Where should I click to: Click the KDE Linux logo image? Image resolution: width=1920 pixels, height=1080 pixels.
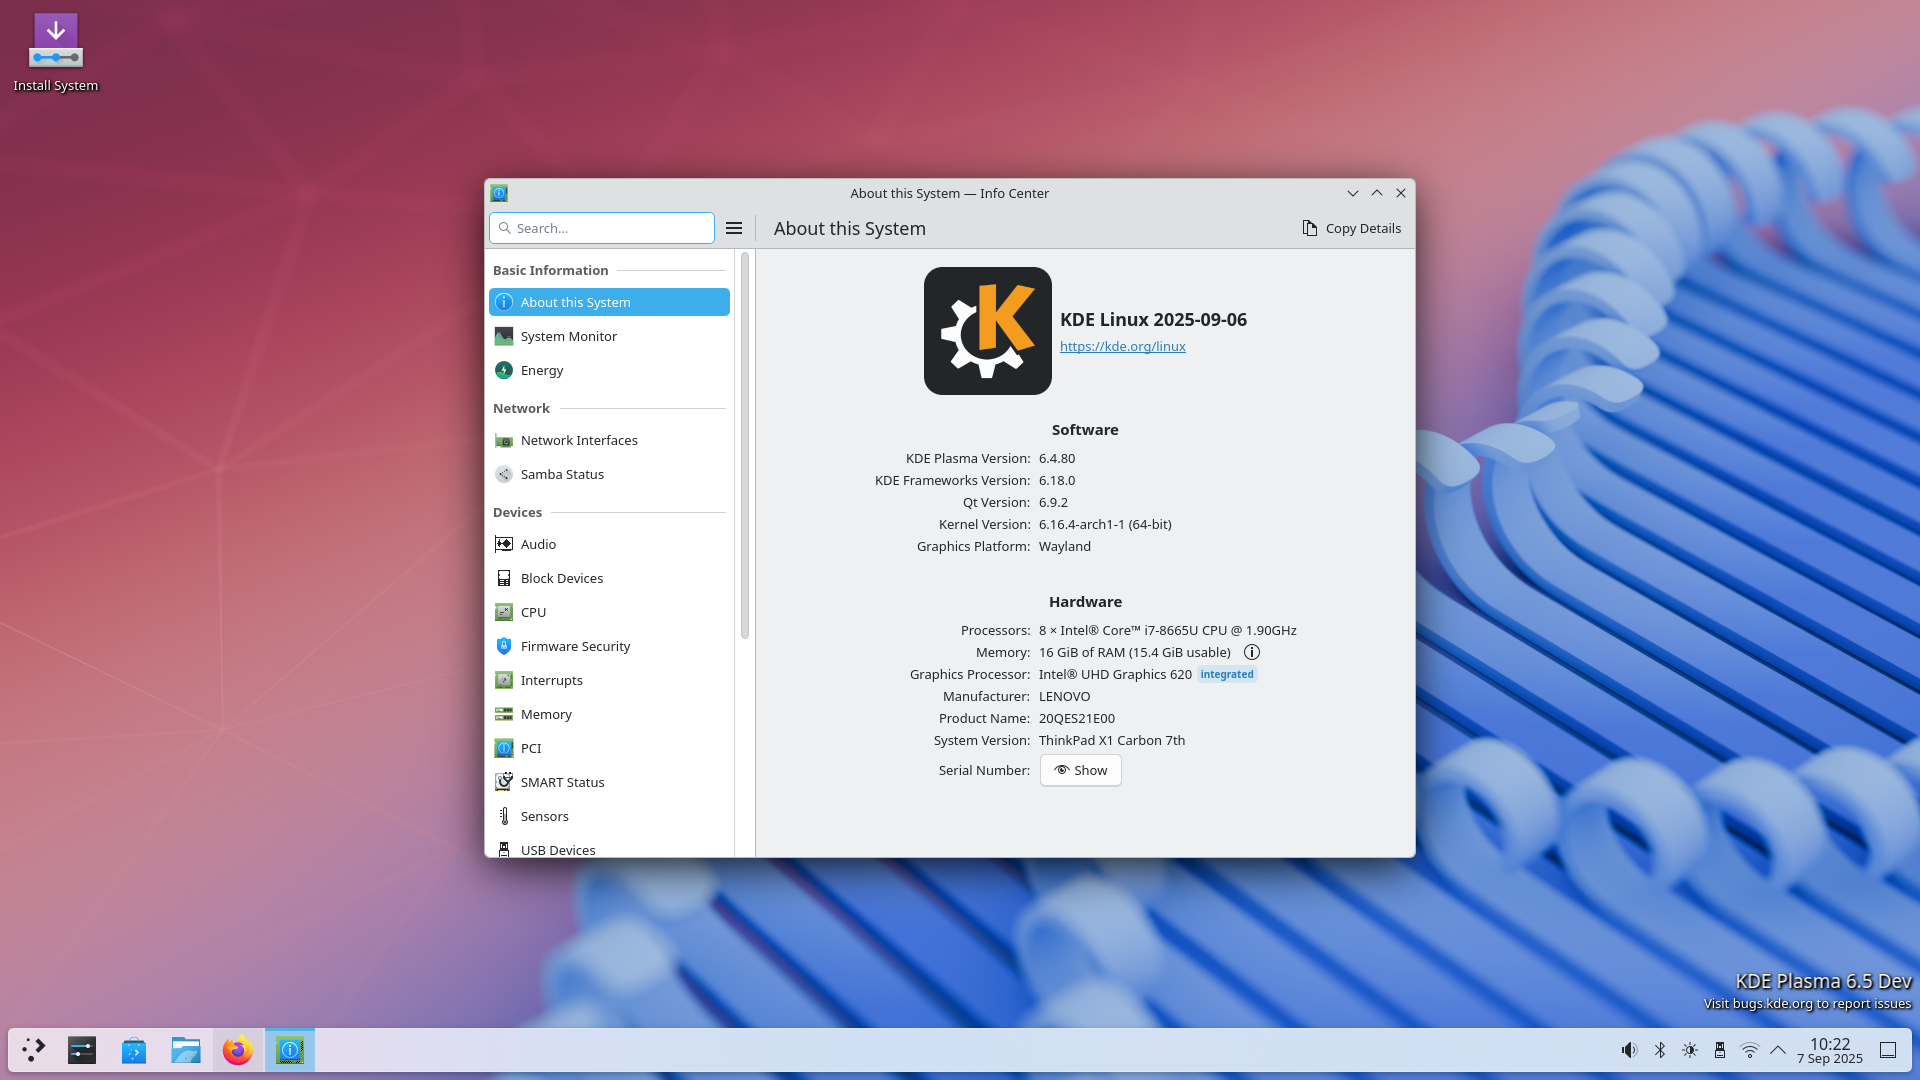[987, 331]
